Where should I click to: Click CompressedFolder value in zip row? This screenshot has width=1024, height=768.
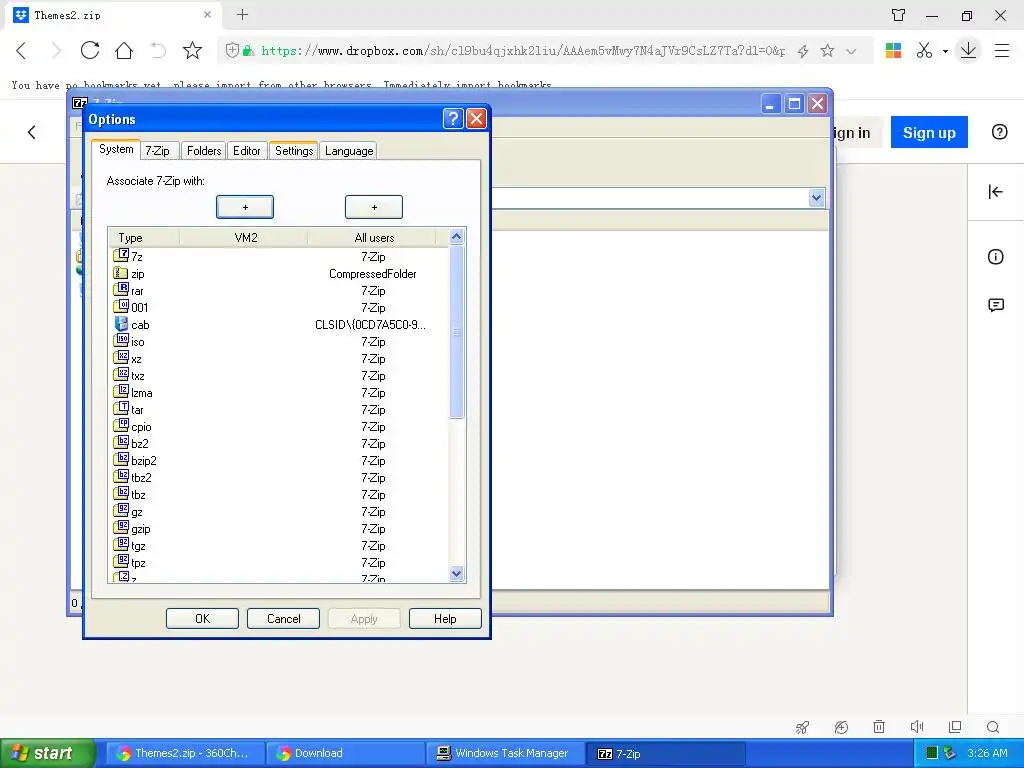pos(372,274)
